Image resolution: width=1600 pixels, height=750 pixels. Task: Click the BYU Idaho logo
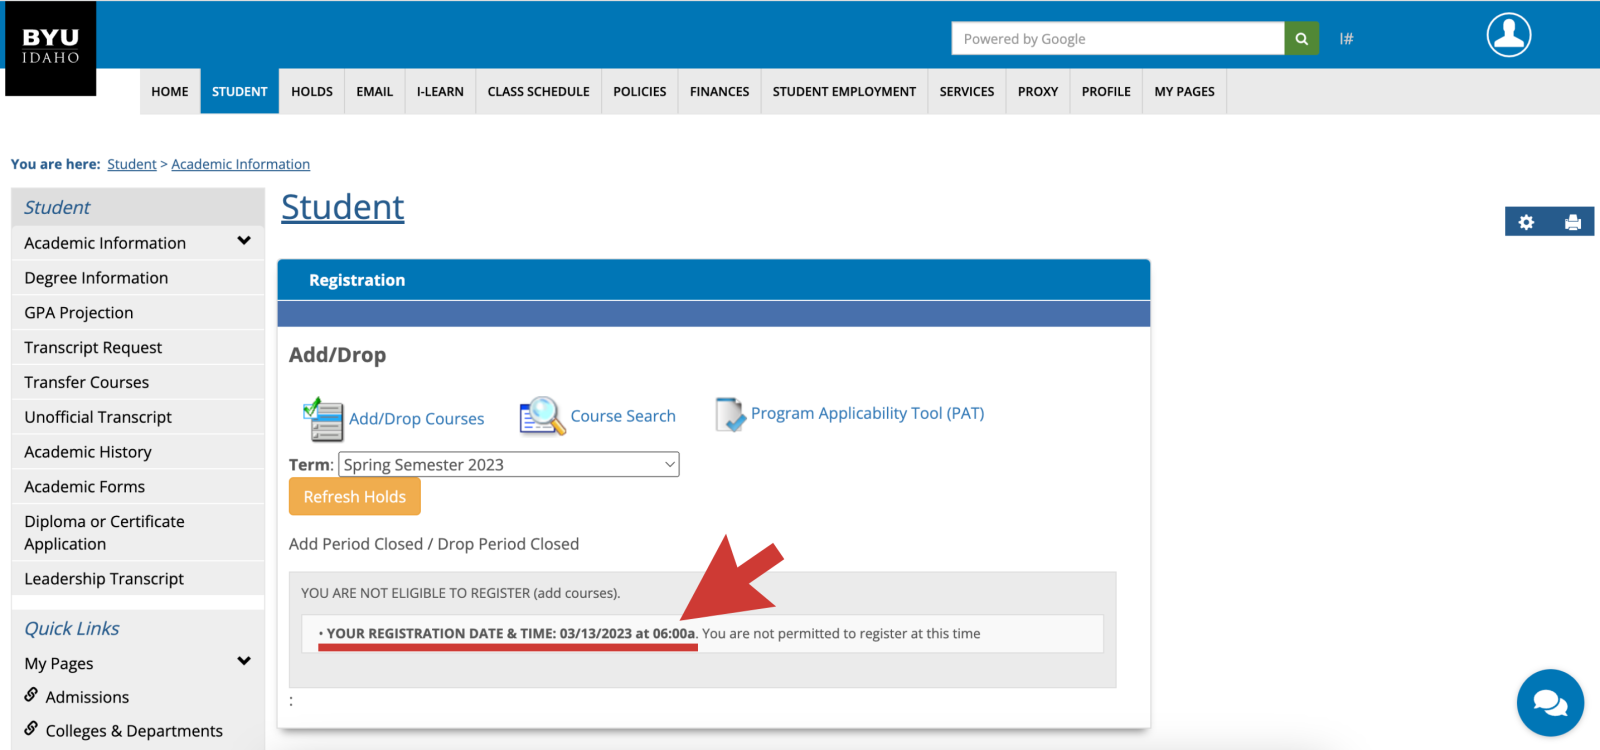click(50, 47)
